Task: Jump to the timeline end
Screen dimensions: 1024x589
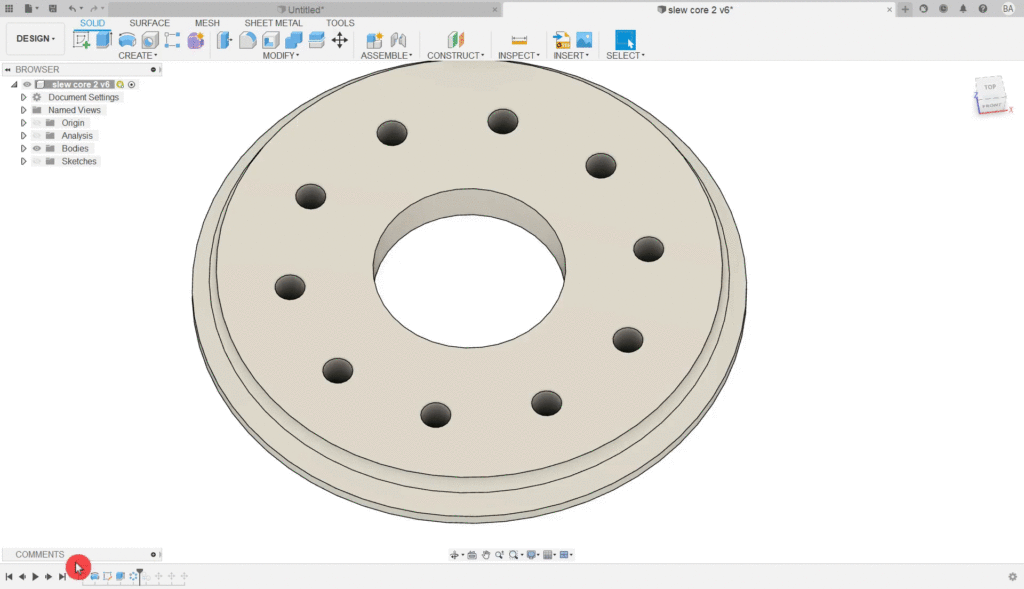Action: (x=62, y=577)
